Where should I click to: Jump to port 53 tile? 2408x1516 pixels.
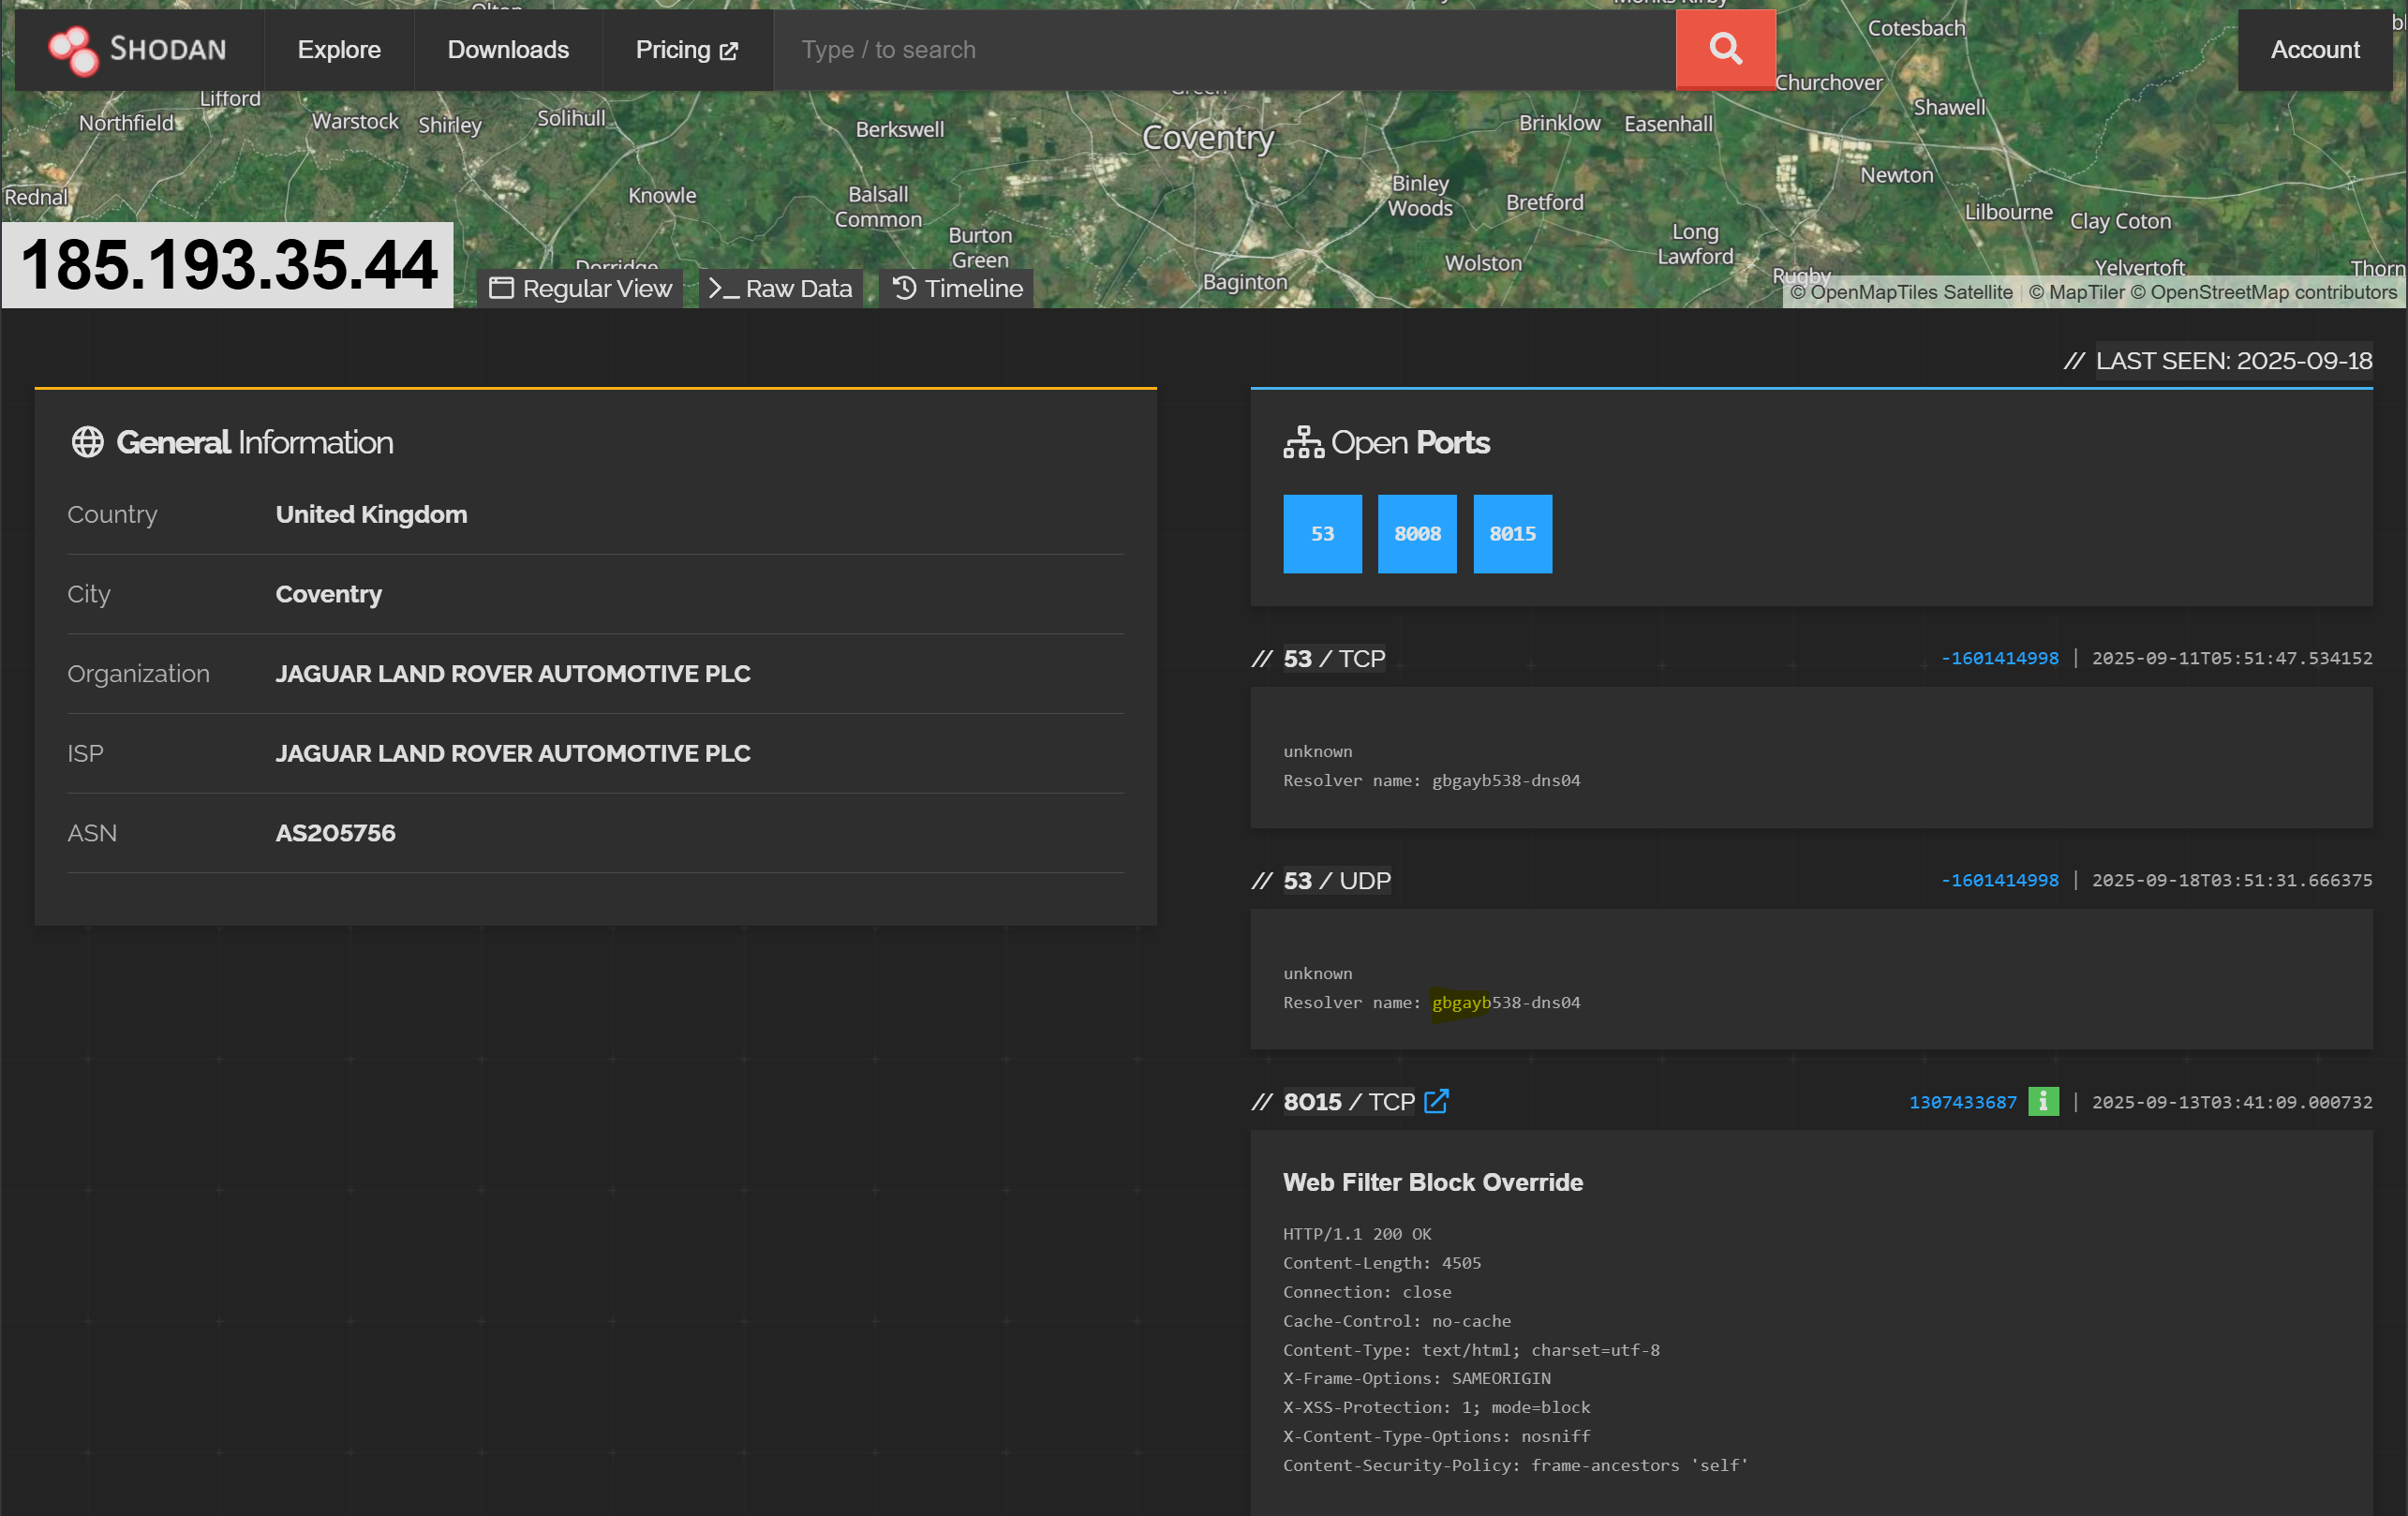coord(1322,533)
